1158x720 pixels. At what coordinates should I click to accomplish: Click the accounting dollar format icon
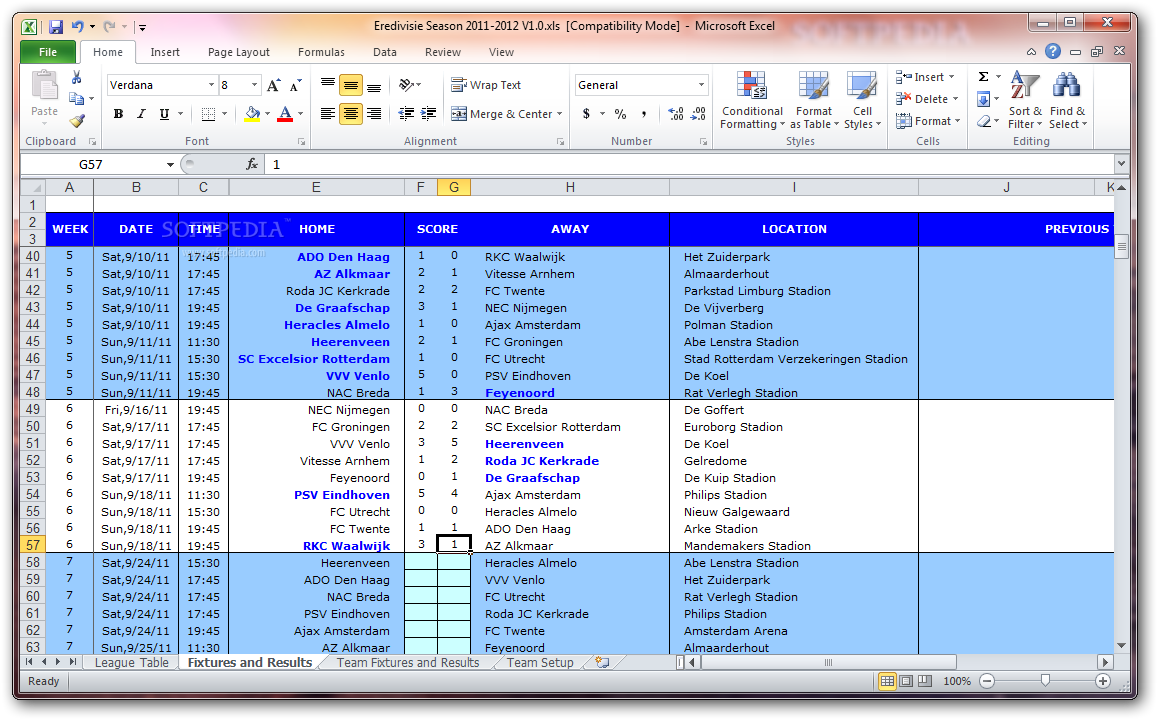coord(586,114)
